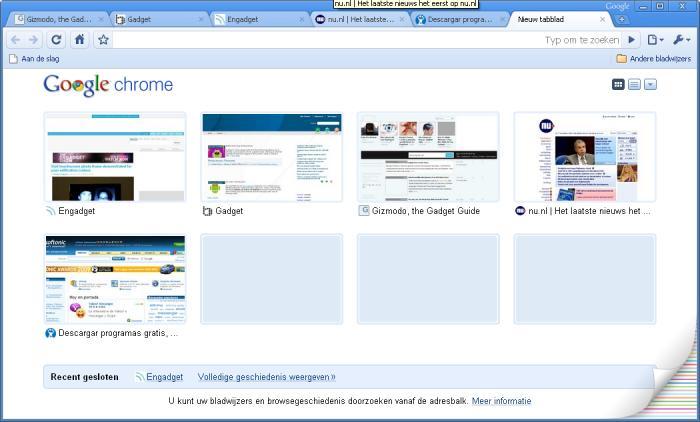This screenshot has height=422, width=700.
Task: Click the 'Meer informatie' link
Action: [501, 401]
